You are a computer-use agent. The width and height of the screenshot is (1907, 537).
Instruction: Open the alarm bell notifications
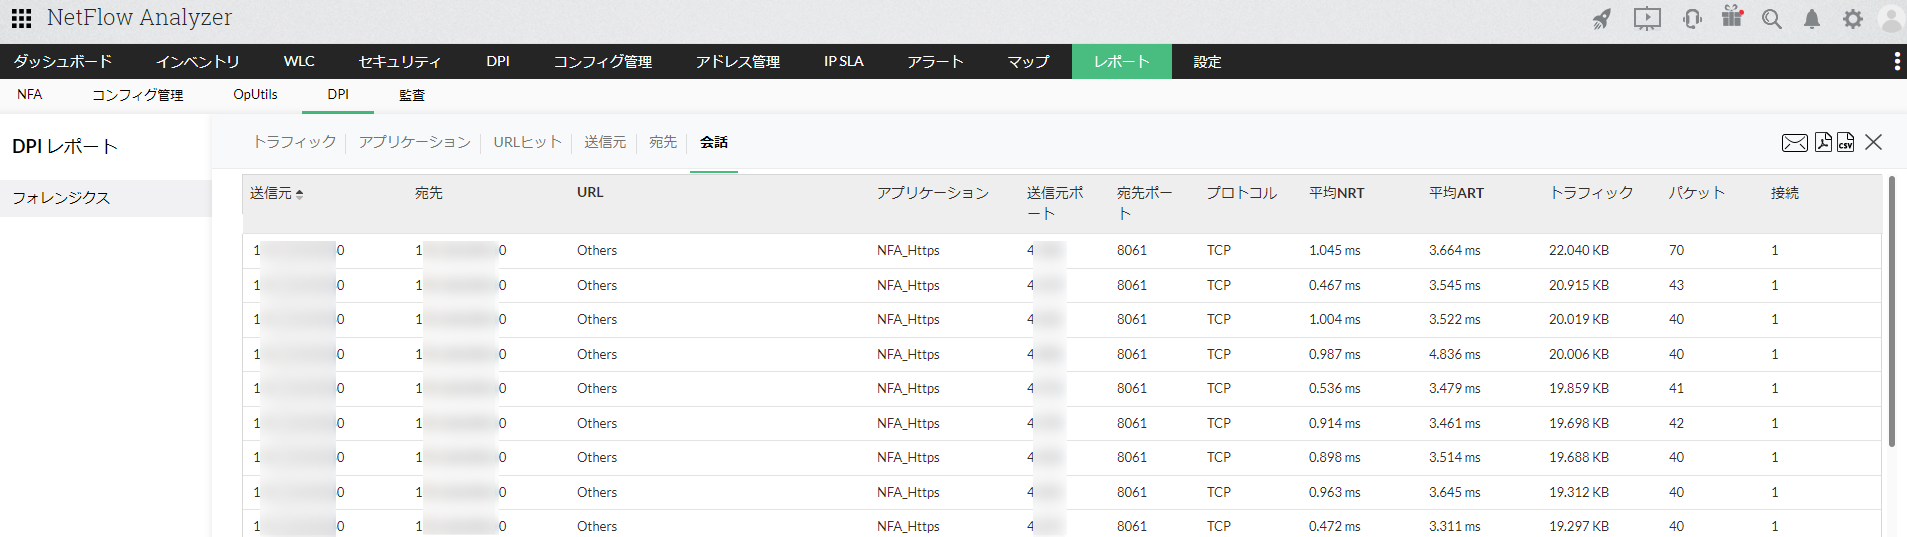(1812, 19)
